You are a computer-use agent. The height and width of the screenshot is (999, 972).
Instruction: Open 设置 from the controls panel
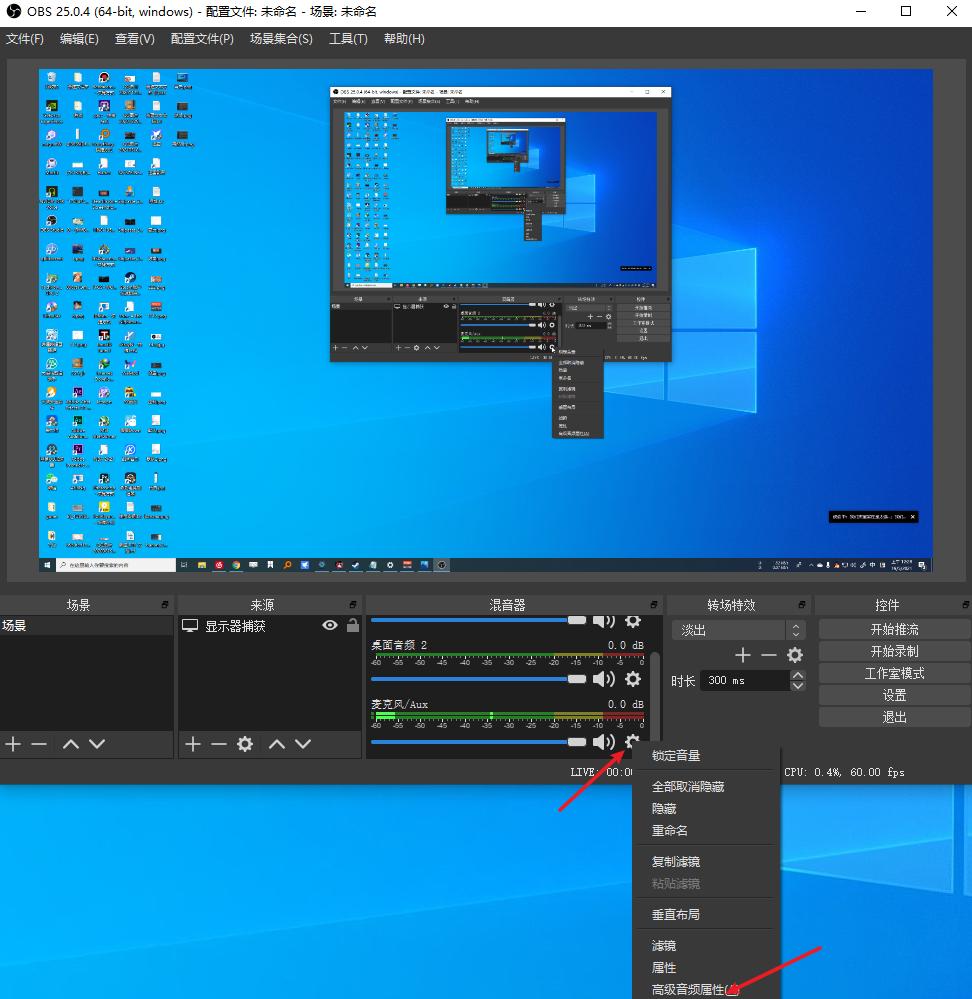click(894, 695)
